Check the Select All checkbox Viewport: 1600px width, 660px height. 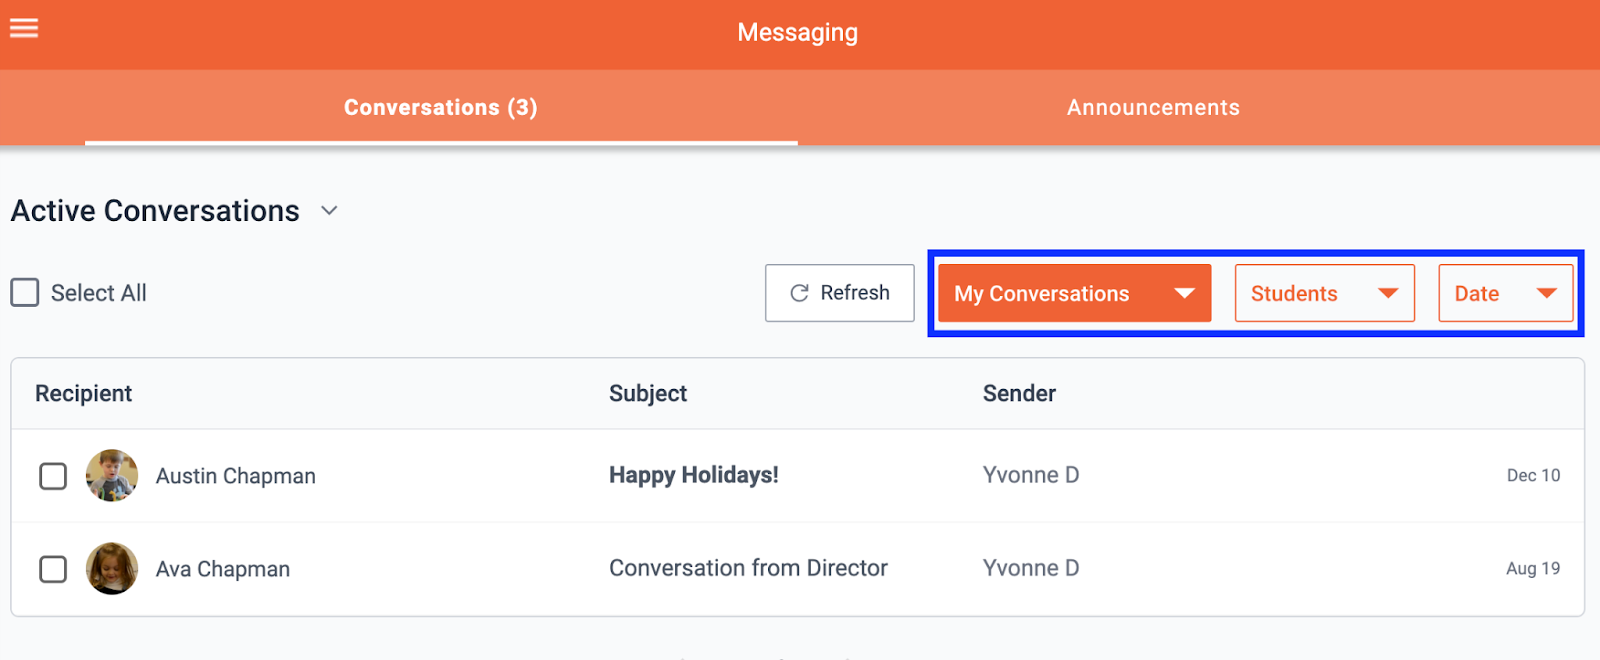(25, 293)
